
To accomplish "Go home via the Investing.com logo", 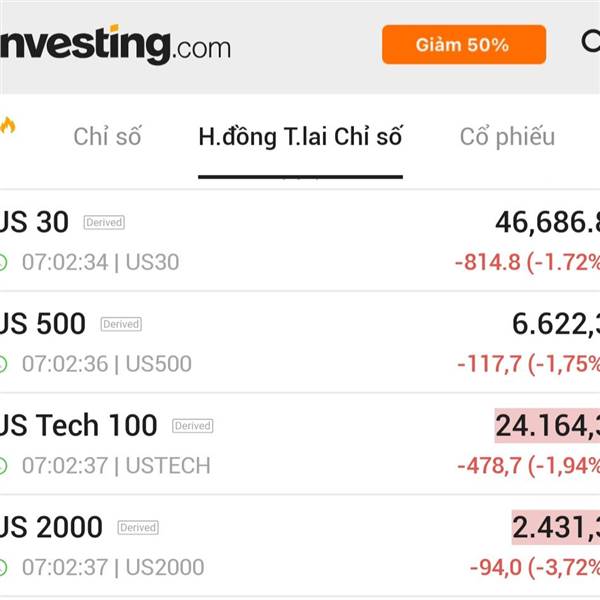I will [x=115, y=45].
